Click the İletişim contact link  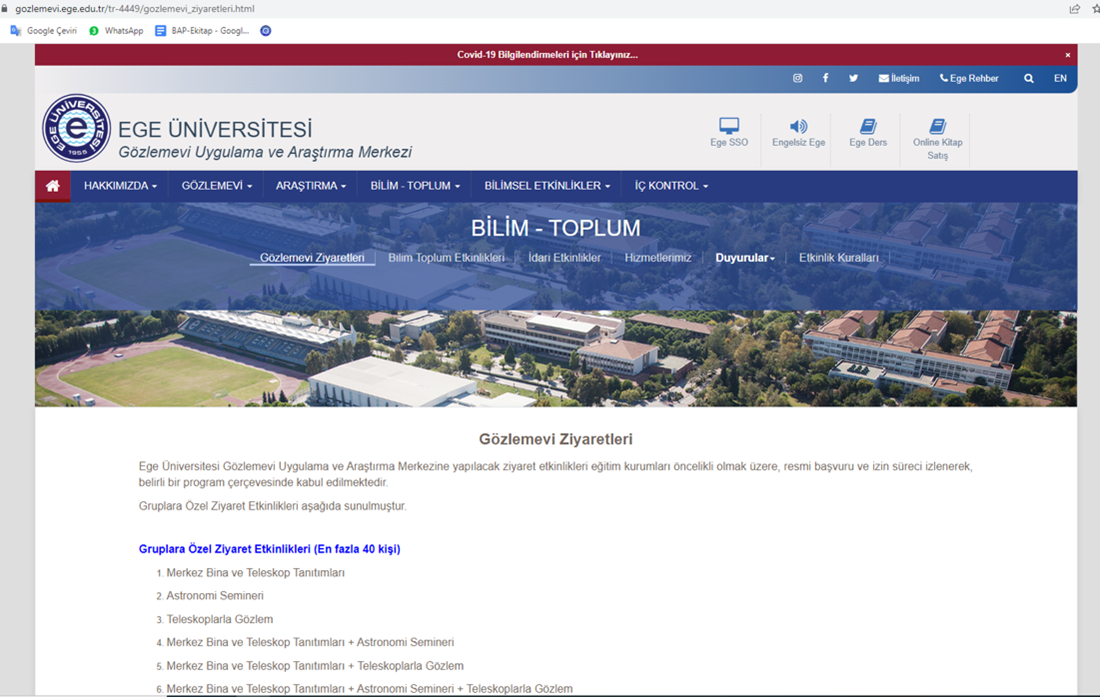(899, 78)
